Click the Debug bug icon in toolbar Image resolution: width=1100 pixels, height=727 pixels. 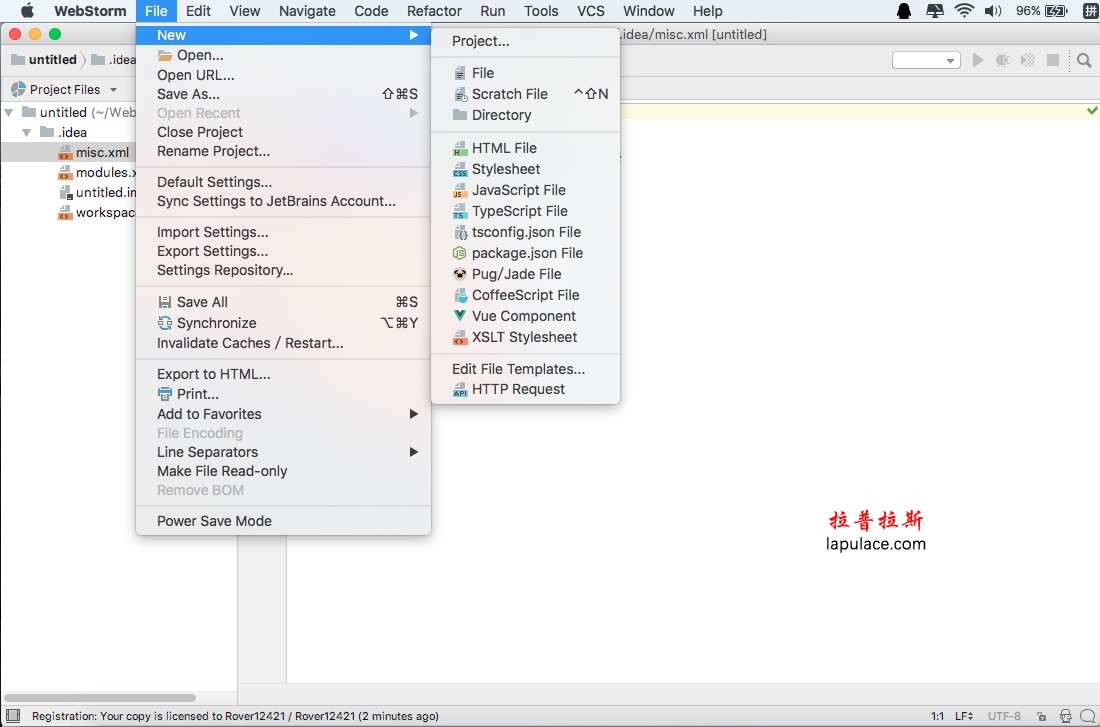[x=1002, y=60]
